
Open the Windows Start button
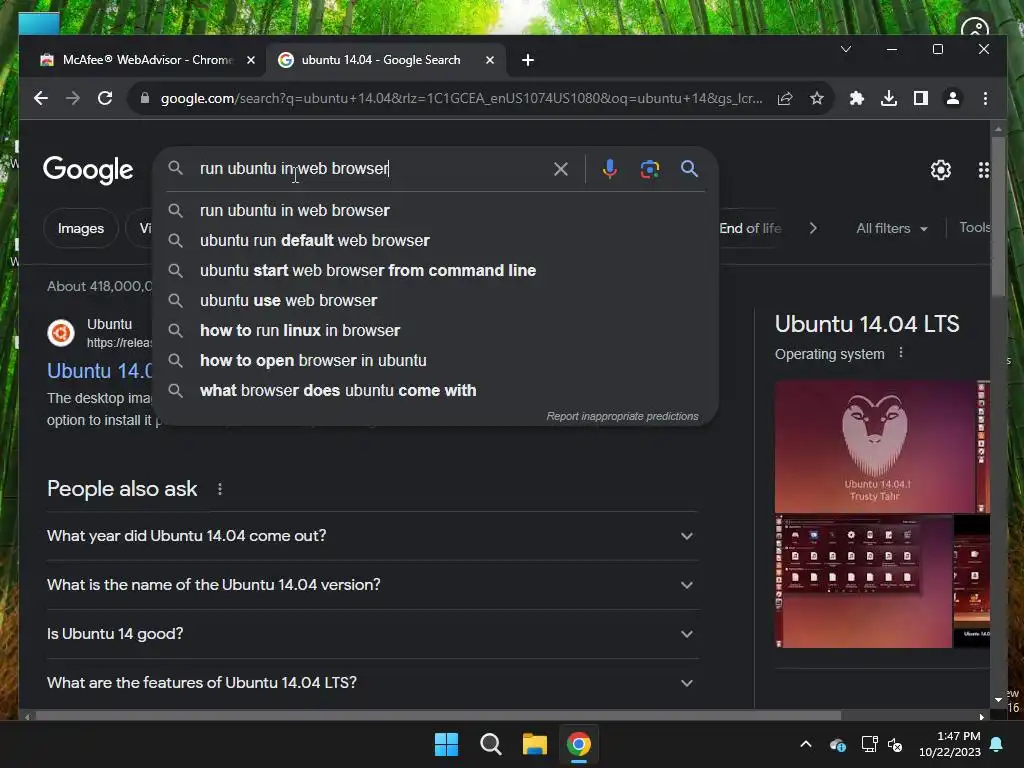(447, 744)
